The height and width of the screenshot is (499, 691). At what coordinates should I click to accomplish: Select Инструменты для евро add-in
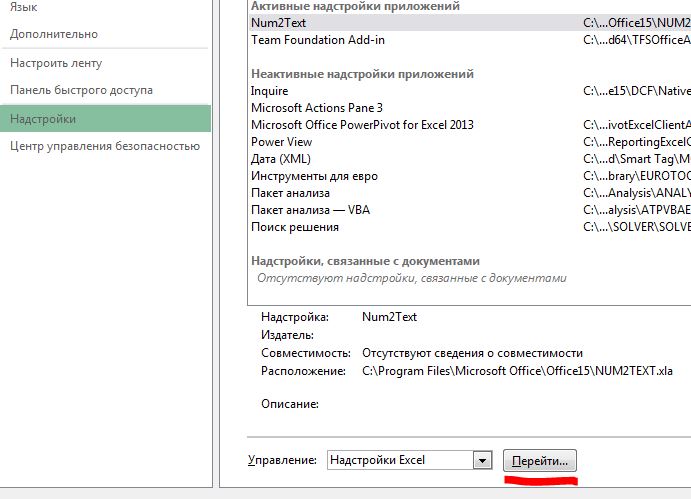(314, 176)
